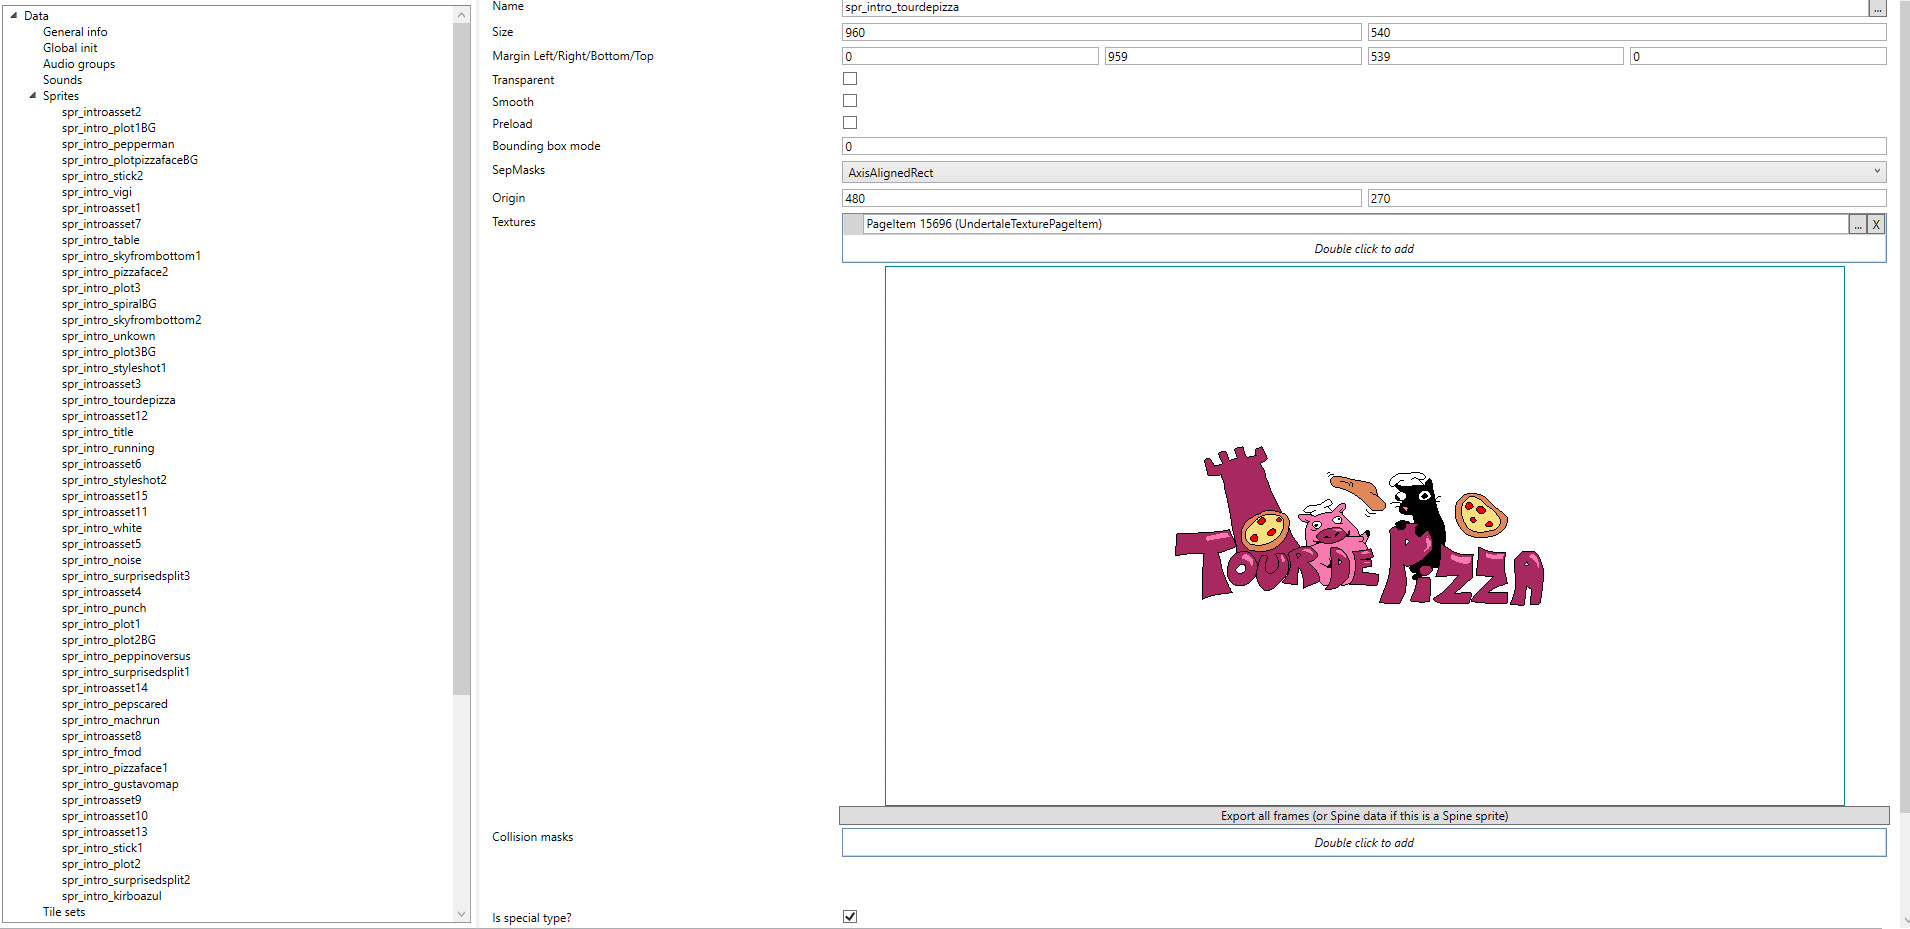The width and height of the screenshot is (1910, 929).
Task: Click the Collision masks "Double click to add" area
Action: click(1363, 842)
